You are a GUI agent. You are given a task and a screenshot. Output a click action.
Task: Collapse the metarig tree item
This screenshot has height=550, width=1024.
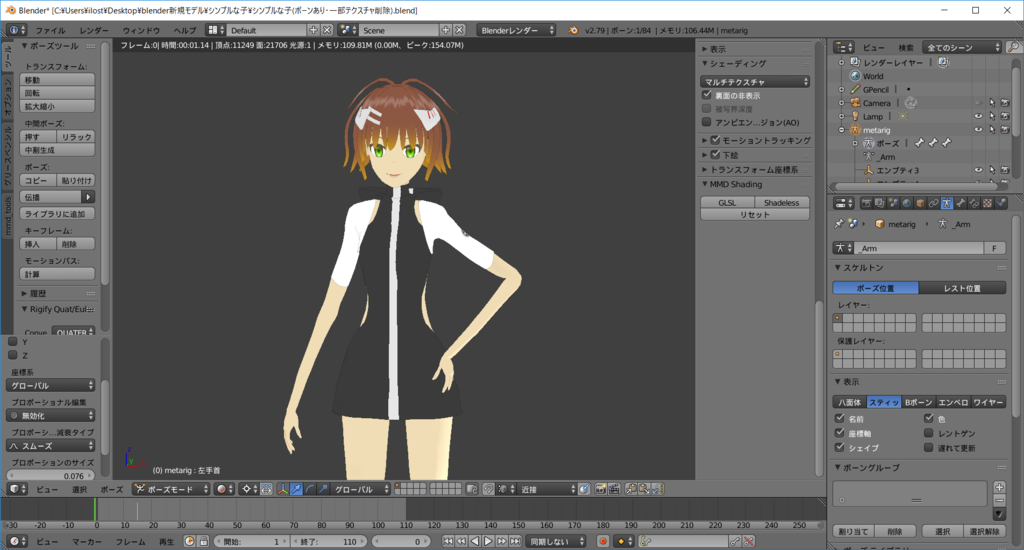point(842,130)
